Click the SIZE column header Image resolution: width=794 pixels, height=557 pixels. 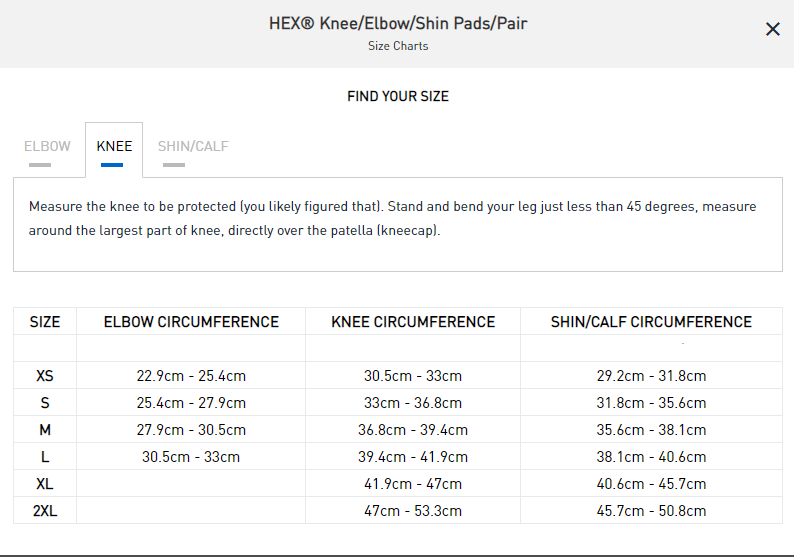click(x=45, y=322)
